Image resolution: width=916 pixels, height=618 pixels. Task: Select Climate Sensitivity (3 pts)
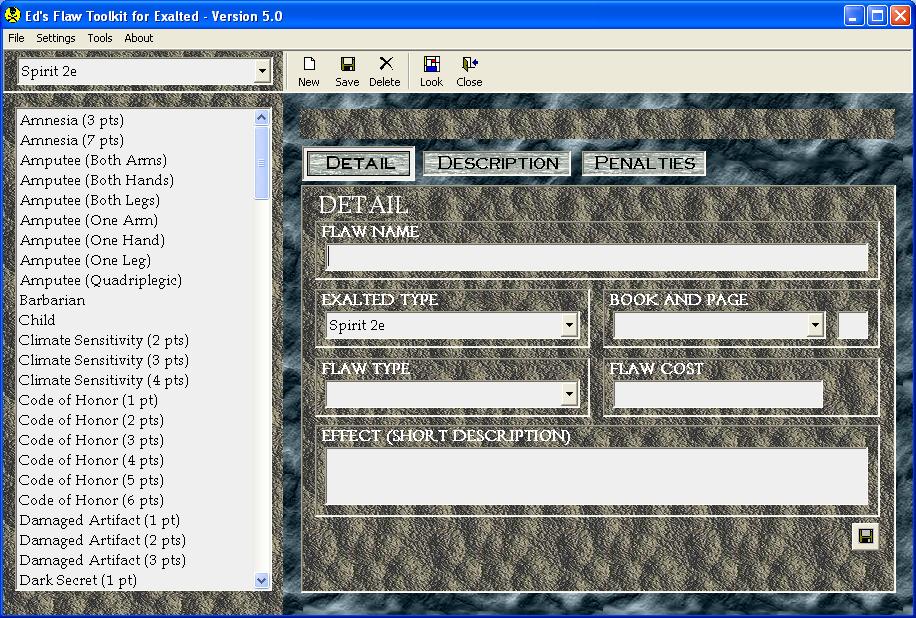tap(104, 360)
